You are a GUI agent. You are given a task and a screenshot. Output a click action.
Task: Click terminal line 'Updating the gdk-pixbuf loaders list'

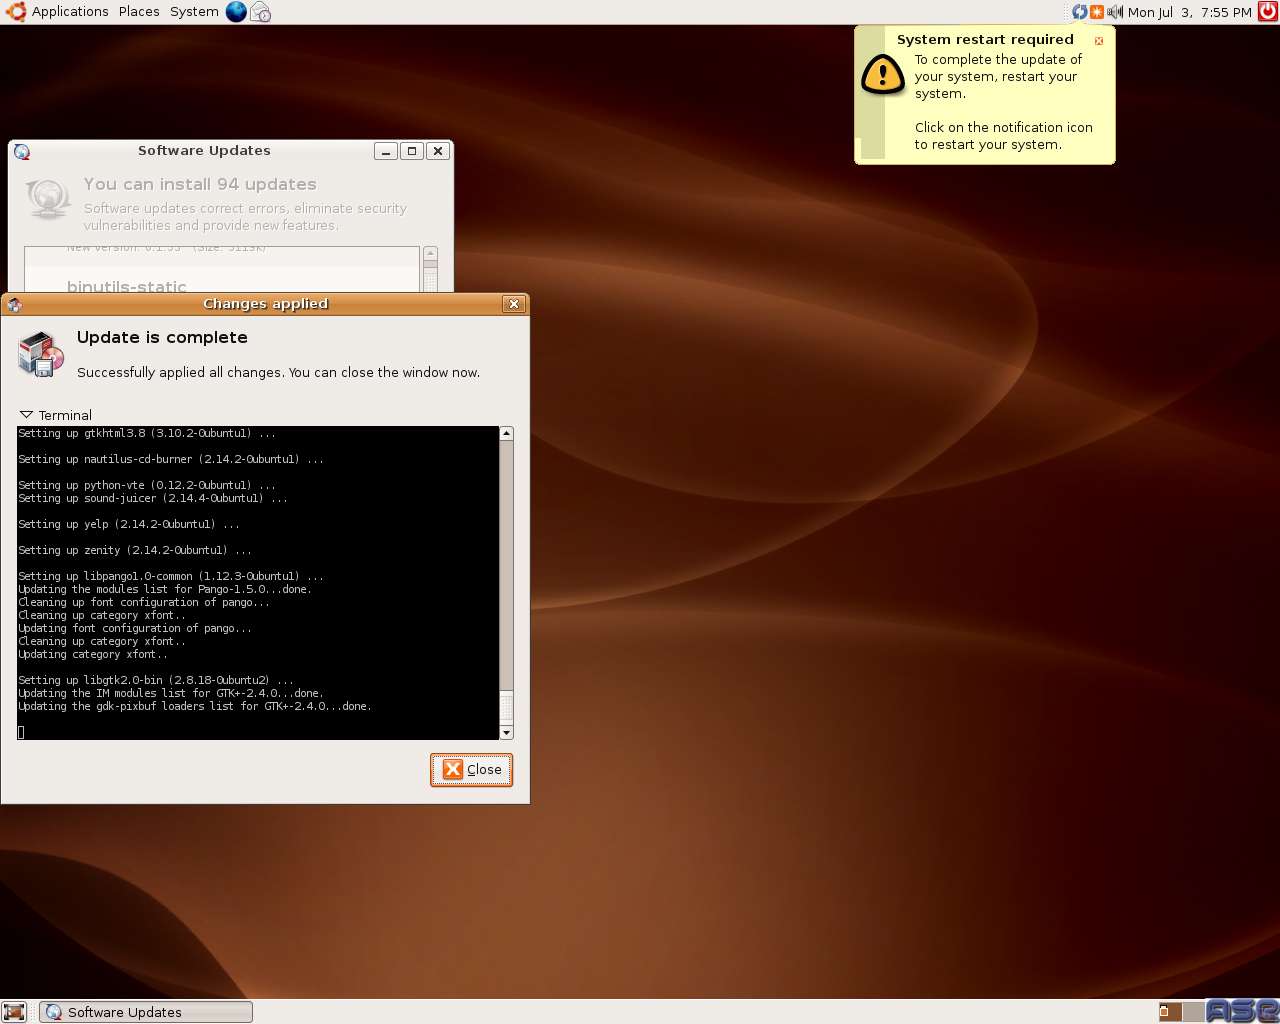195,706
